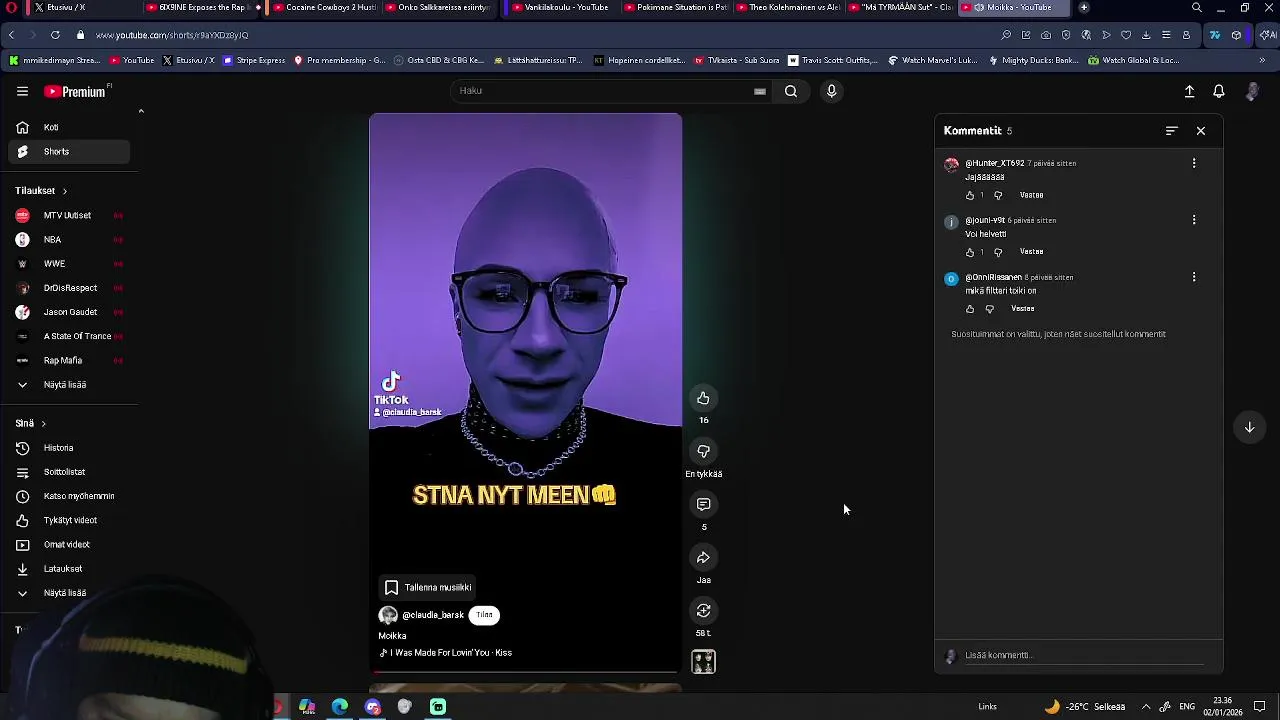This screenshot has height=720, width=1280.
Task: Open comment sort options icon
Action: [1172, 131]
